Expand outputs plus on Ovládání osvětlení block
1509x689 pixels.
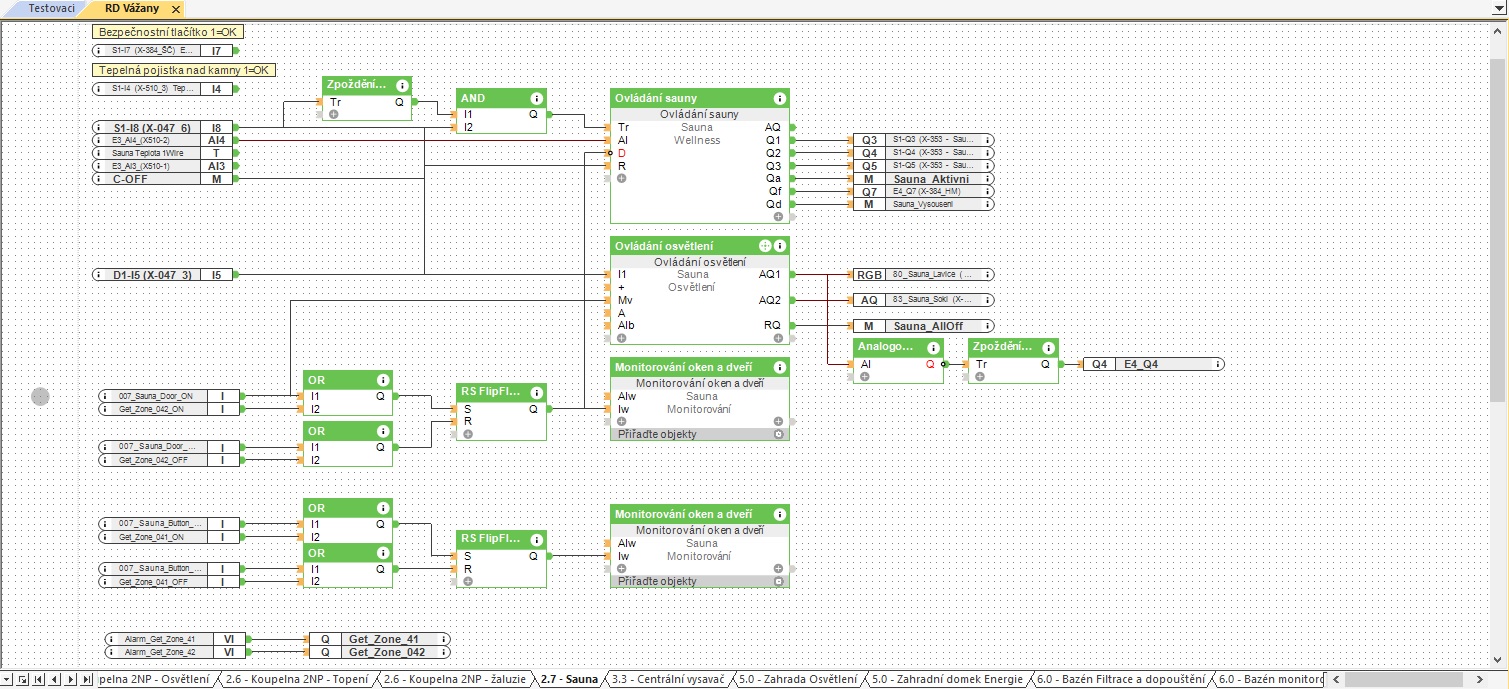778,338
